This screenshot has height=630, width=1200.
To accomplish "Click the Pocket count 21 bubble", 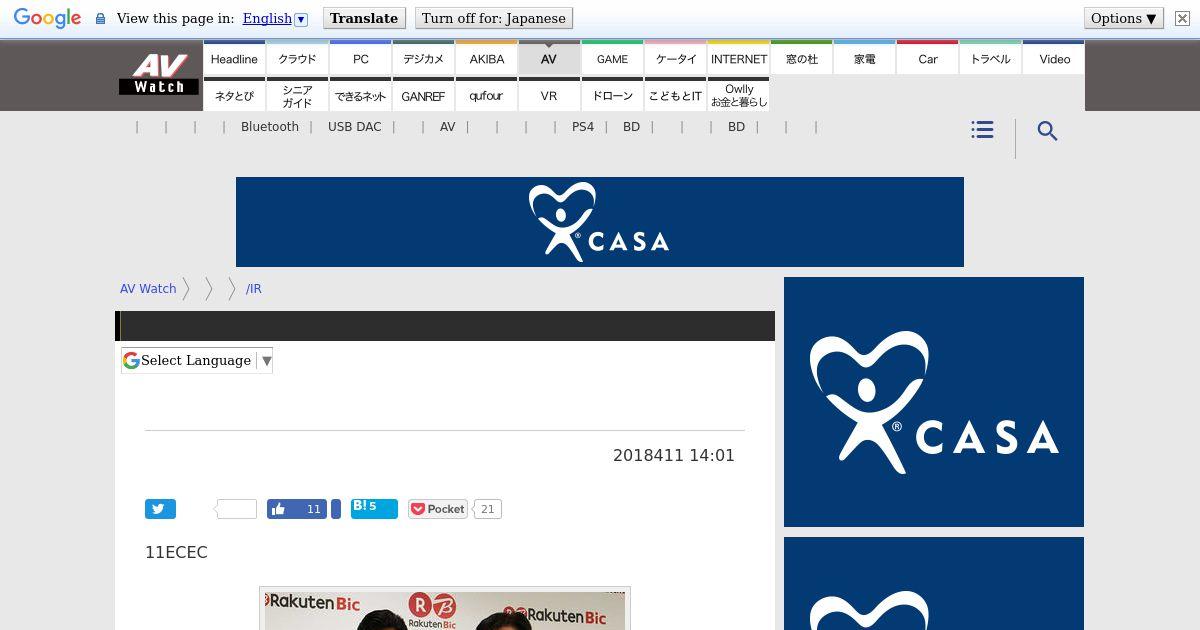I will [x=487, y=509].
